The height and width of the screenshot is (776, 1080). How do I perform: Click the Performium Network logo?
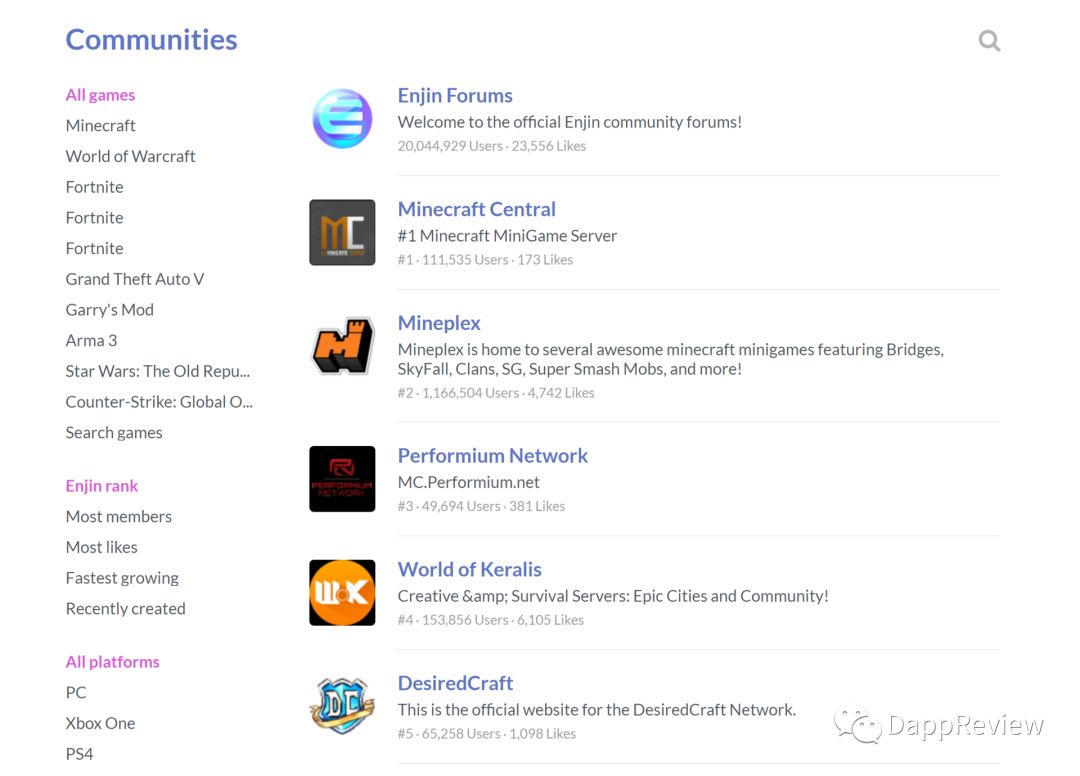coord(342,479)
